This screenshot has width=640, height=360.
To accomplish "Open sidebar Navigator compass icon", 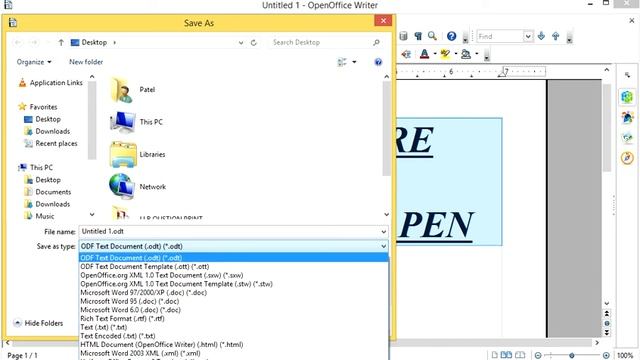I will click(x=627, y=158).
